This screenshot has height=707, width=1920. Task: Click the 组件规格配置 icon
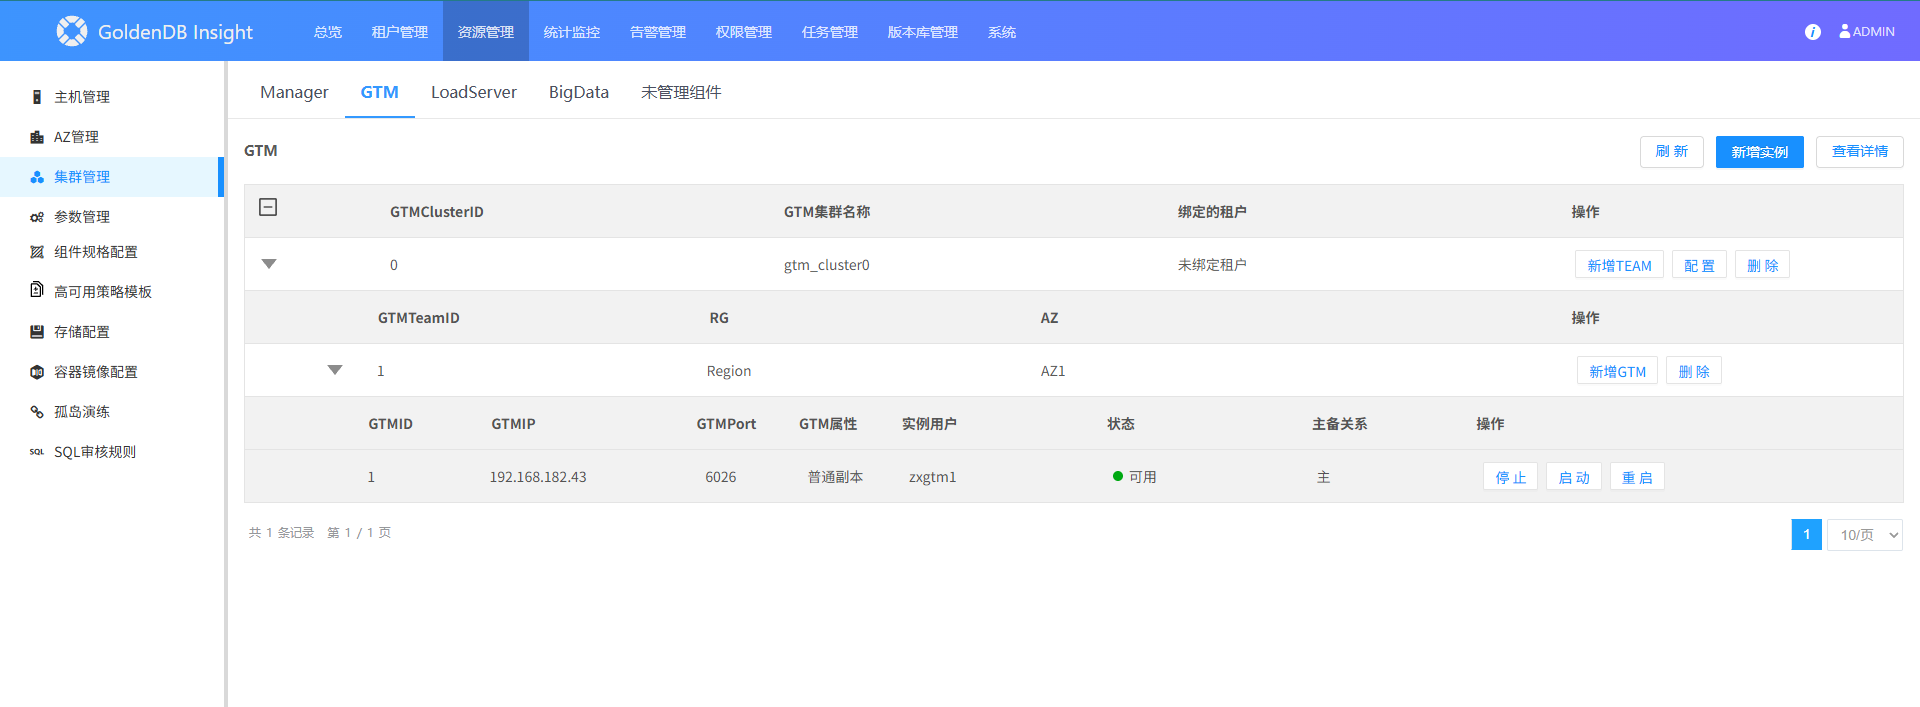coord(37,252)
